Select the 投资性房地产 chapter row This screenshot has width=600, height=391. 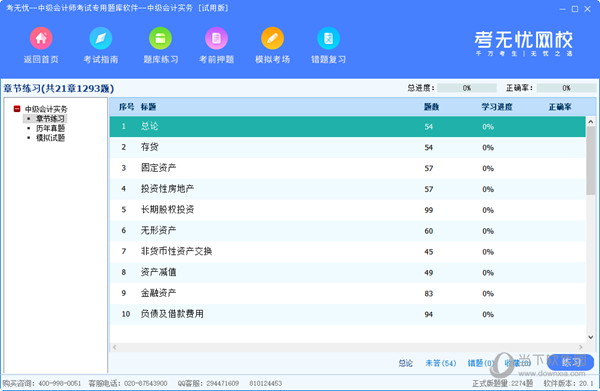click(x=347, y=189)
